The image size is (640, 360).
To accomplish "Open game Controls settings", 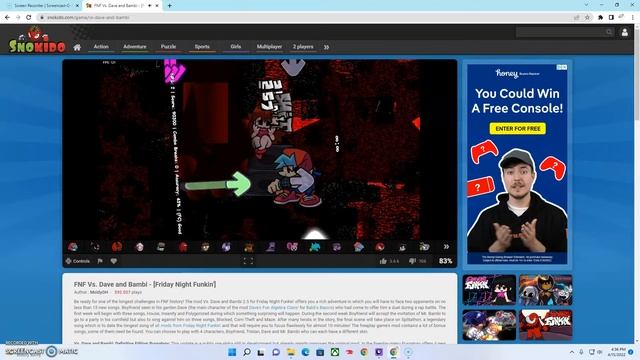I will click(x=78, y=261).
